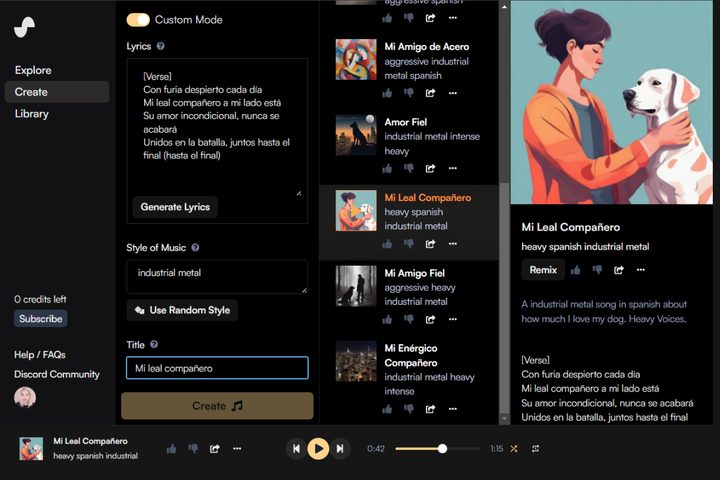This screenshot has width=720, height=480.
Task: Go to previous track in player bar
Action: pyautogui.click(x=296, y=449)
